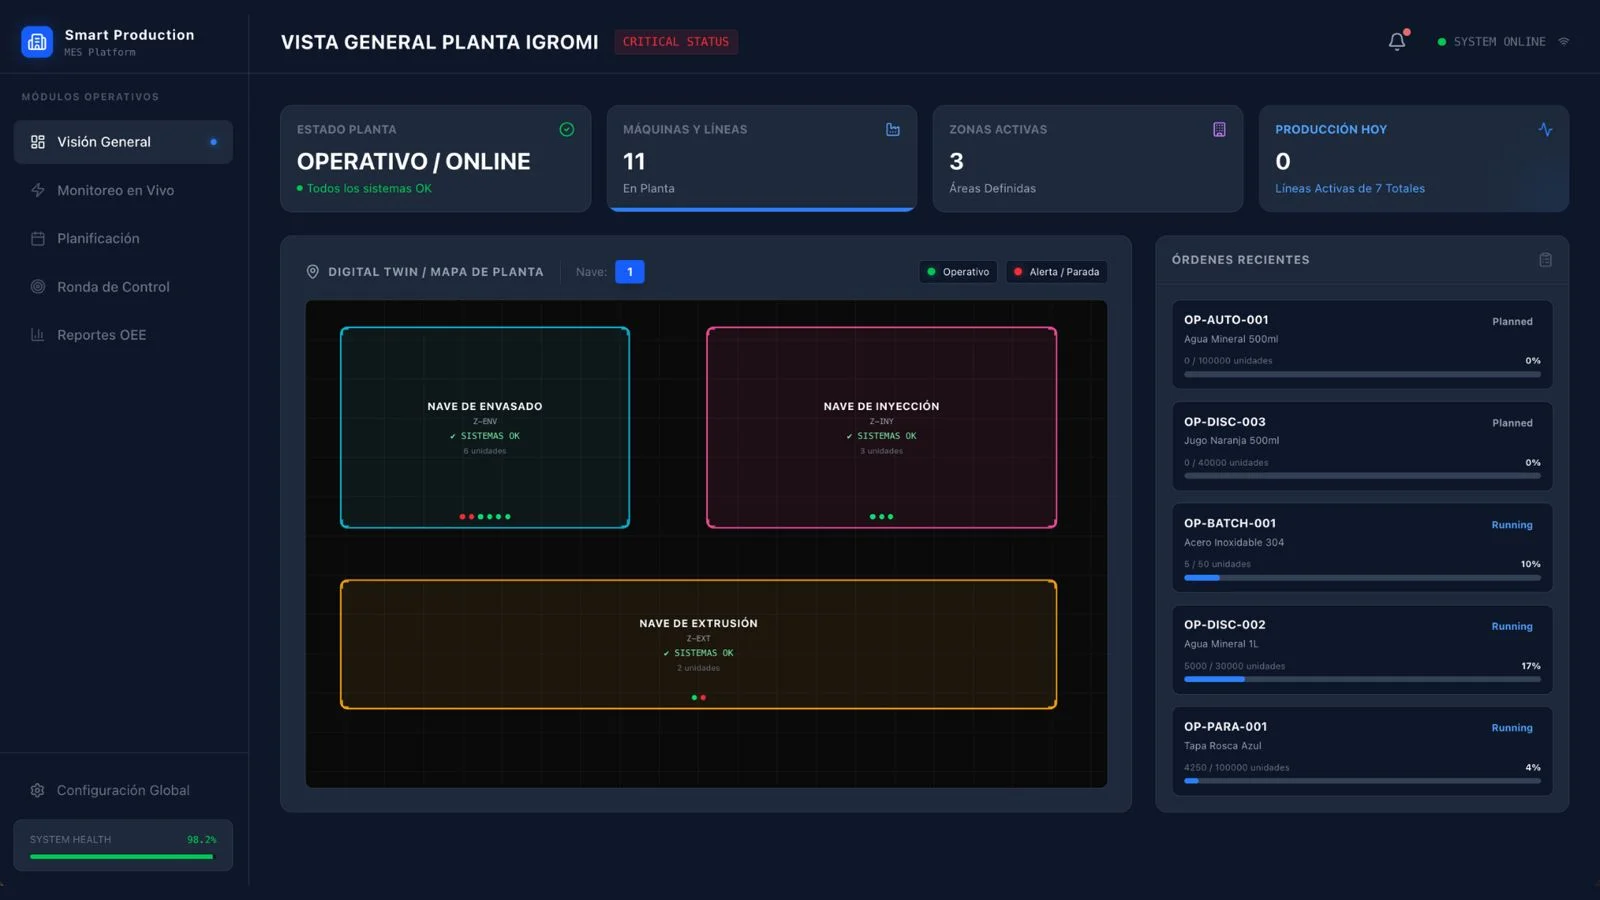Click the building icon in Zonas Activas
Viewport: 1600px width, 900px height.
coord(1219,130)
